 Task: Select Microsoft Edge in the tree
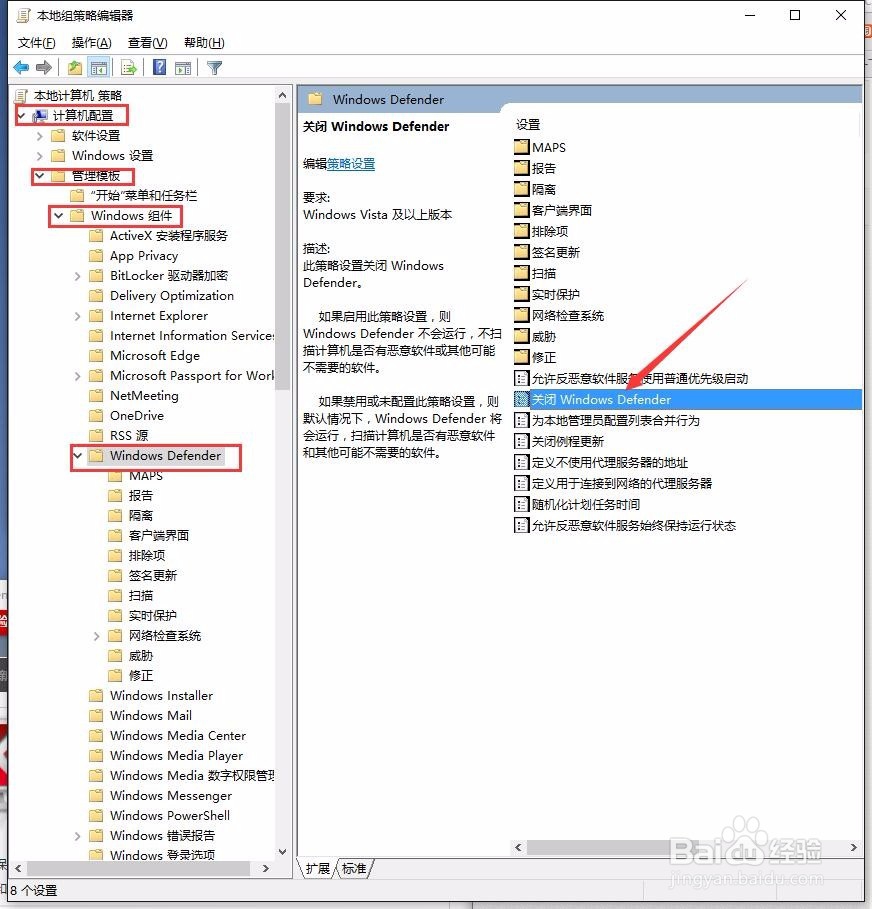(155, 356)
